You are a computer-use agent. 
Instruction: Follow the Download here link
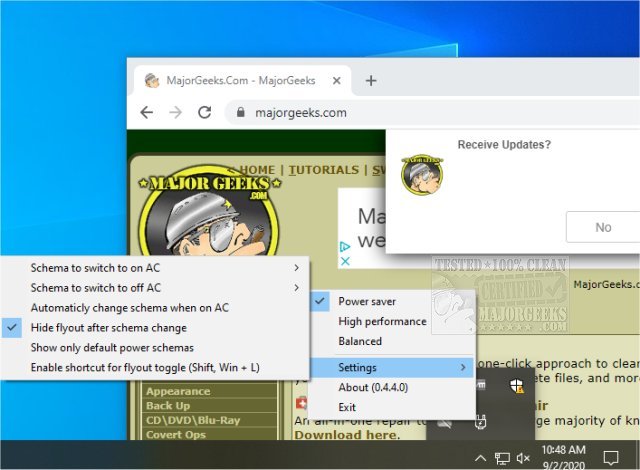[347, 435]
